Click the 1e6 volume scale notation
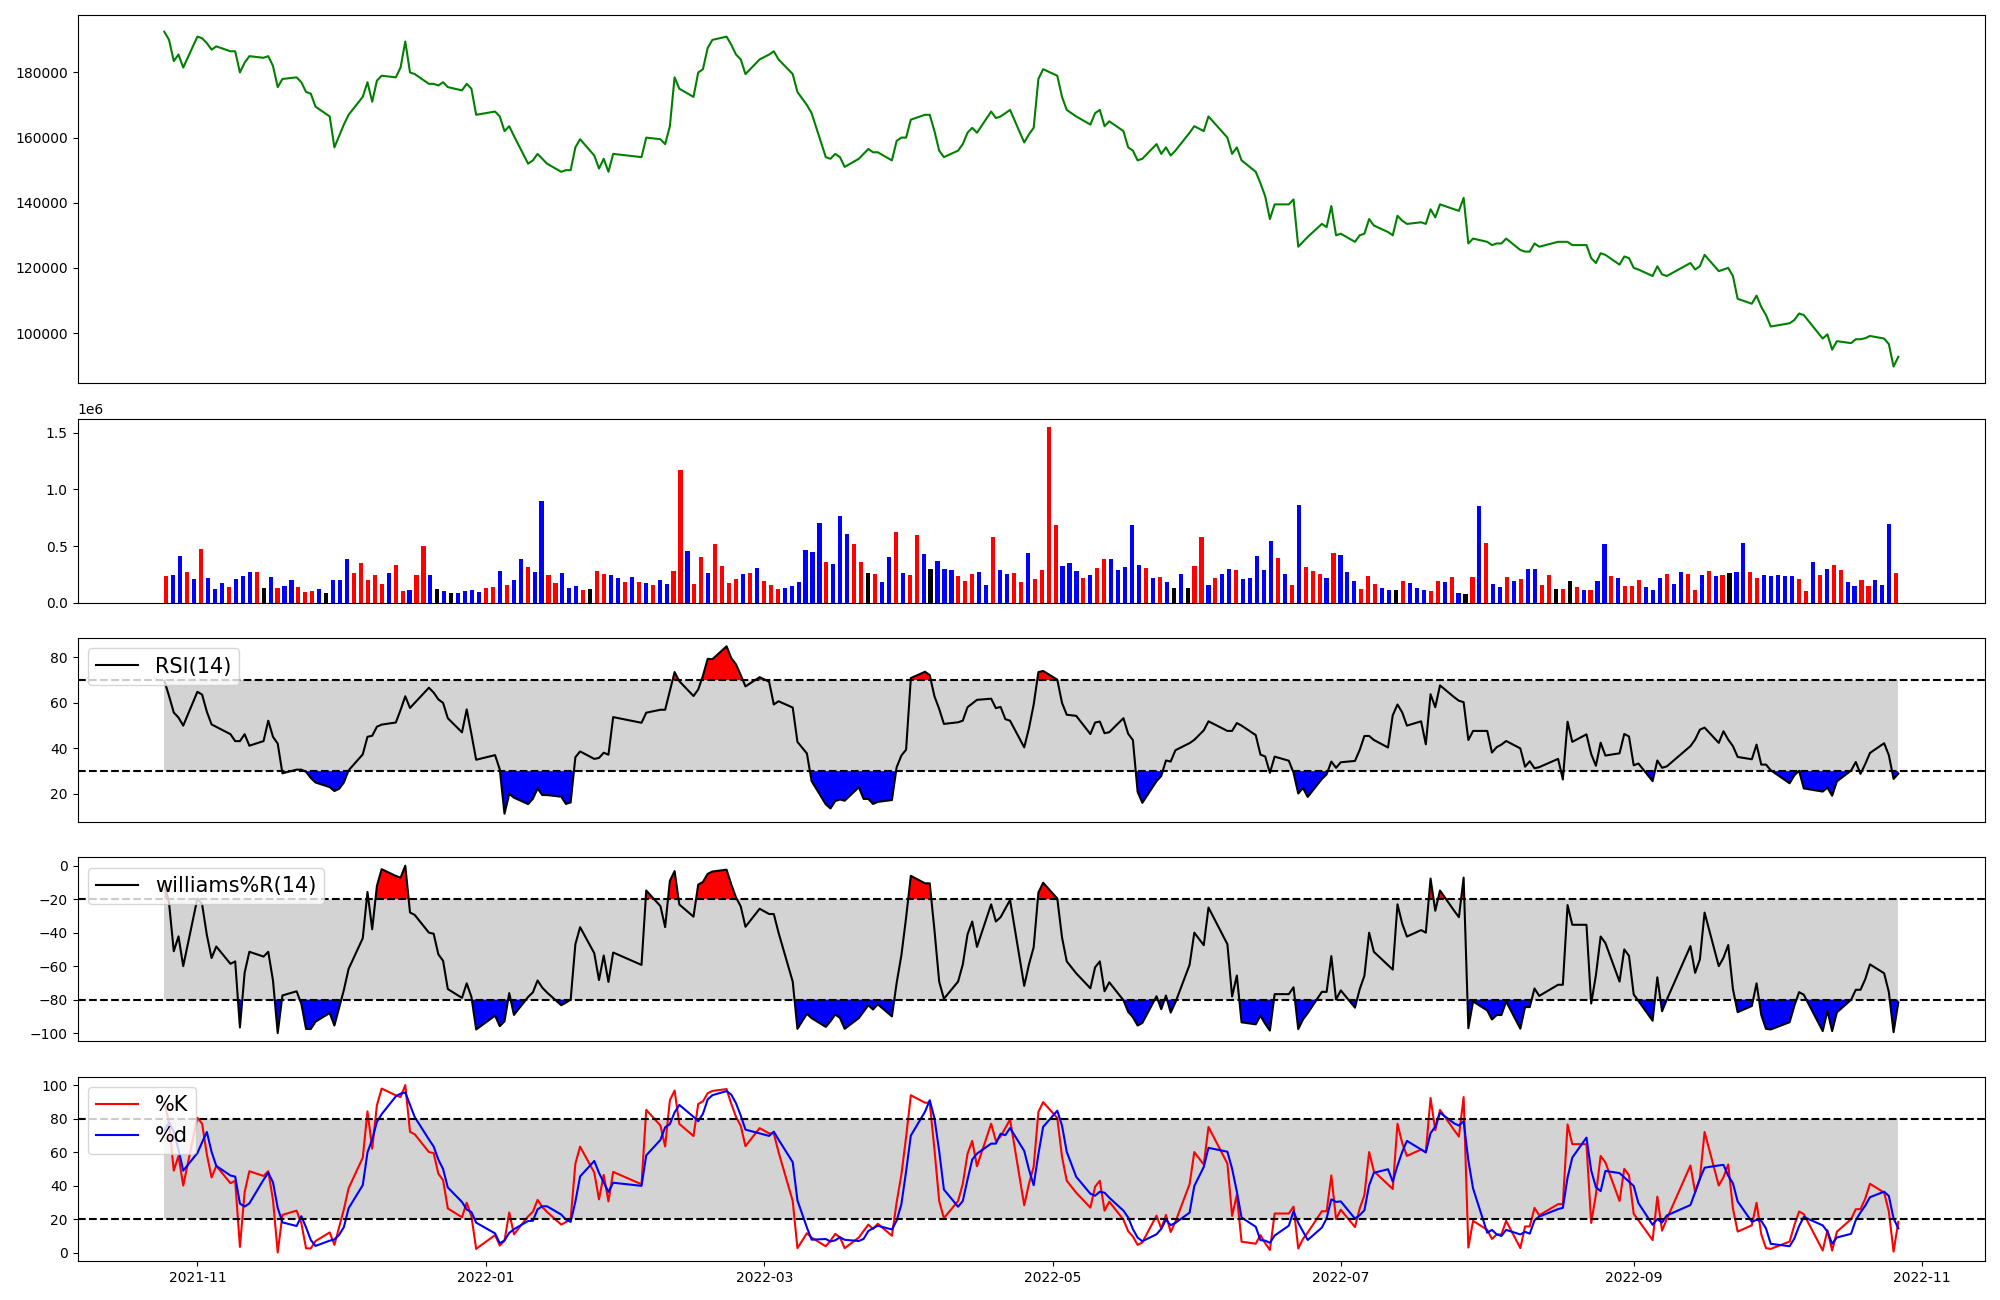 (91, 410)
